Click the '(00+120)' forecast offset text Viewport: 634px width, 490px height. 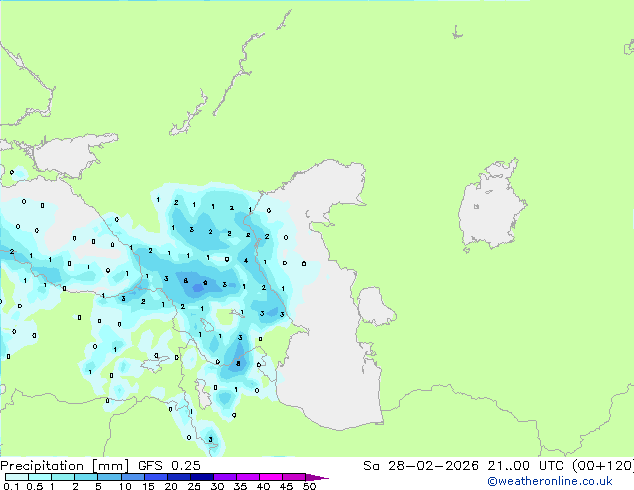pos(603,466)
